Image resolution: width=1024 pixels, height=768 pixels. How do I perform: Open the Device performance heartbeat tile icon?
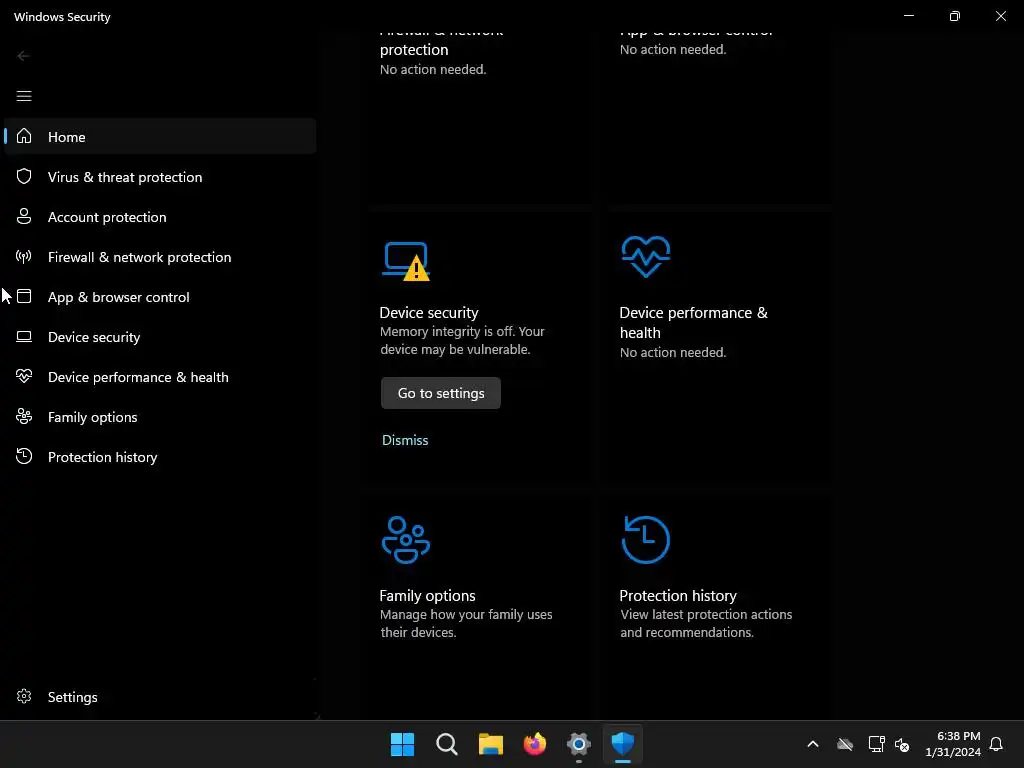tap(646, 257)
